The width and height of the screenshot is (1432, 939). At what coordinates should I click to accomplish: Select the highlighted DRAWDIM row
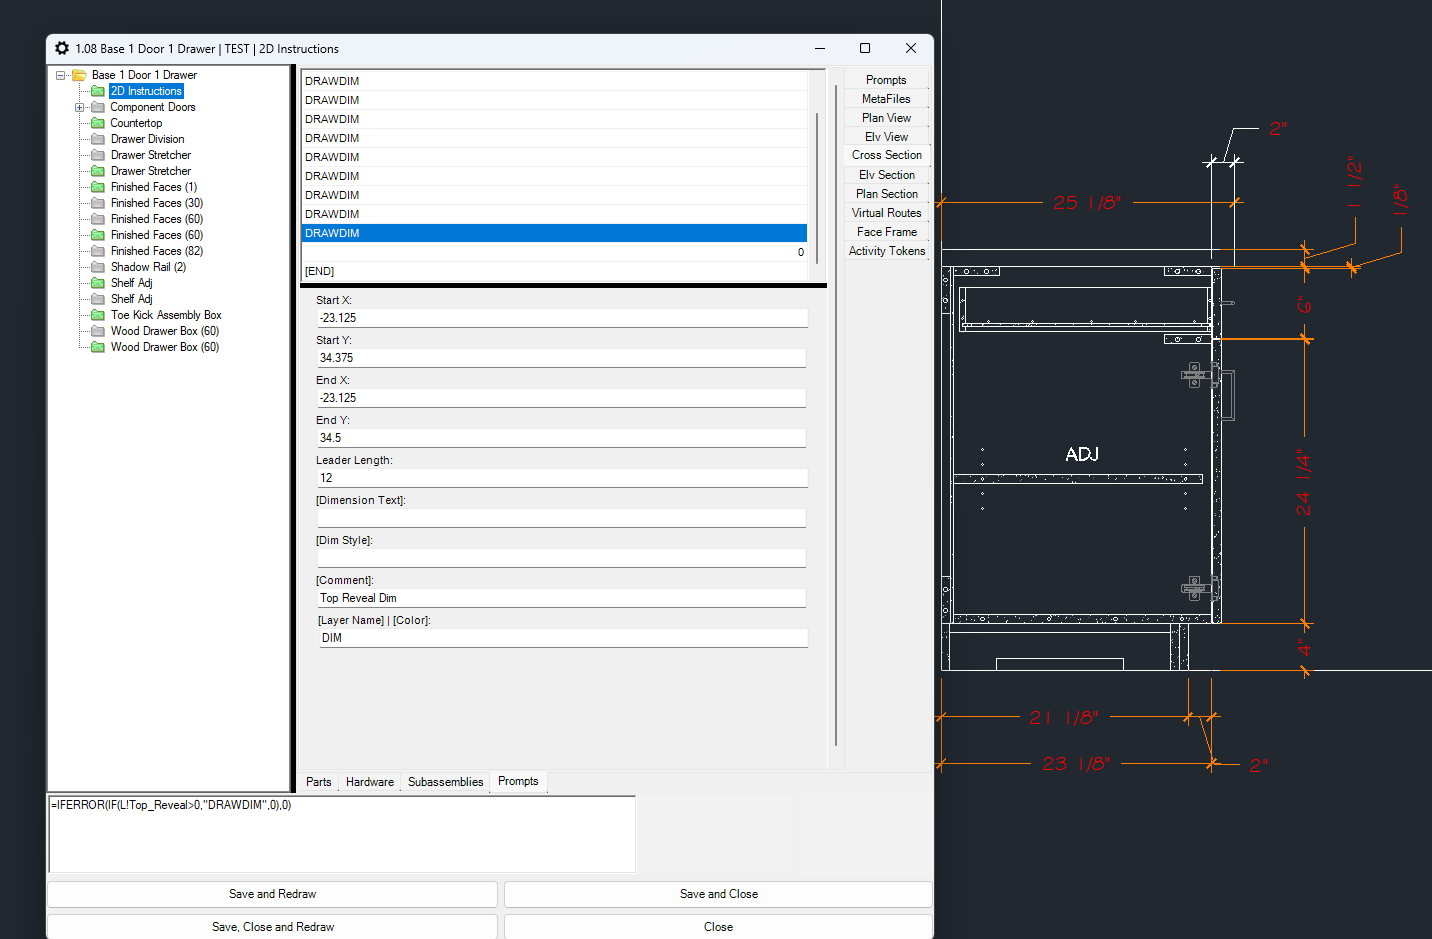[x=554, y=233]
